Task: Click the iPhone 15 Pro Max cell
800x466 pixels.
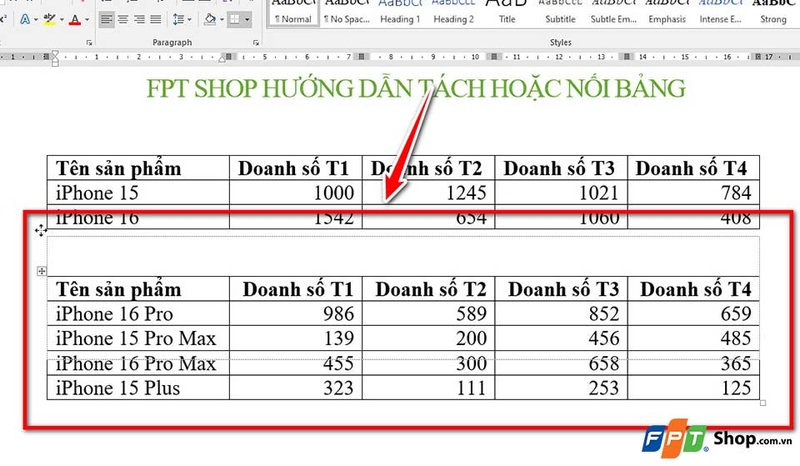Action: pyautogui.click(x=138, y=338)
